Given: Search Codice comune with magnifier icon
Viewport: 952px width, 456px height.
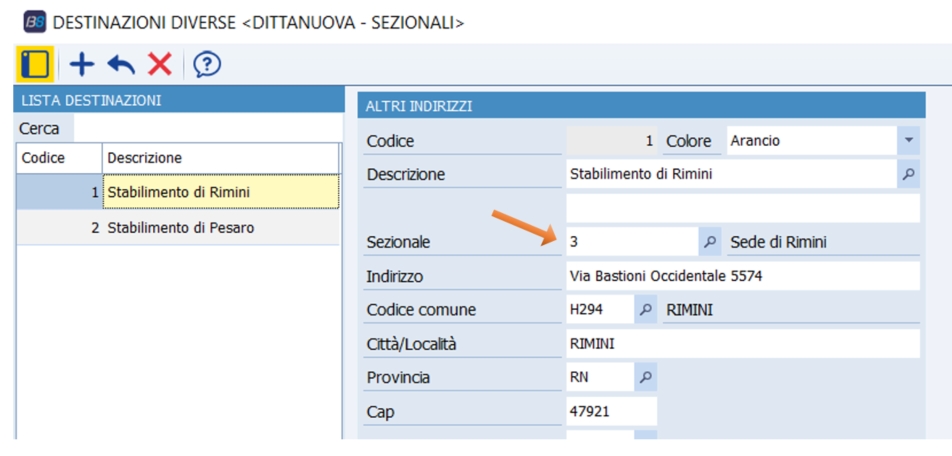Looking at the screenshot, I should pyautogui.click(x=646, y=310).
